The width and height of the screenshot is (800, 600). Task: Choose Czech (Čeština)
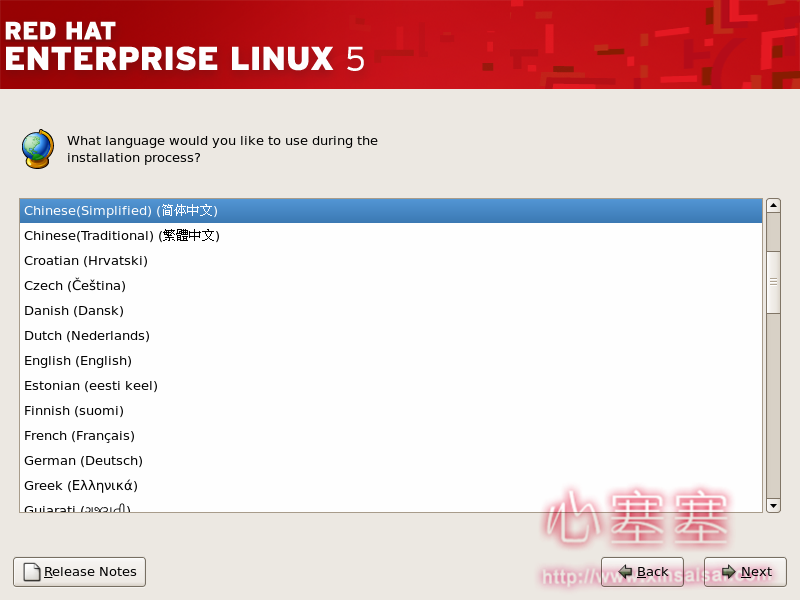(391, 286)
